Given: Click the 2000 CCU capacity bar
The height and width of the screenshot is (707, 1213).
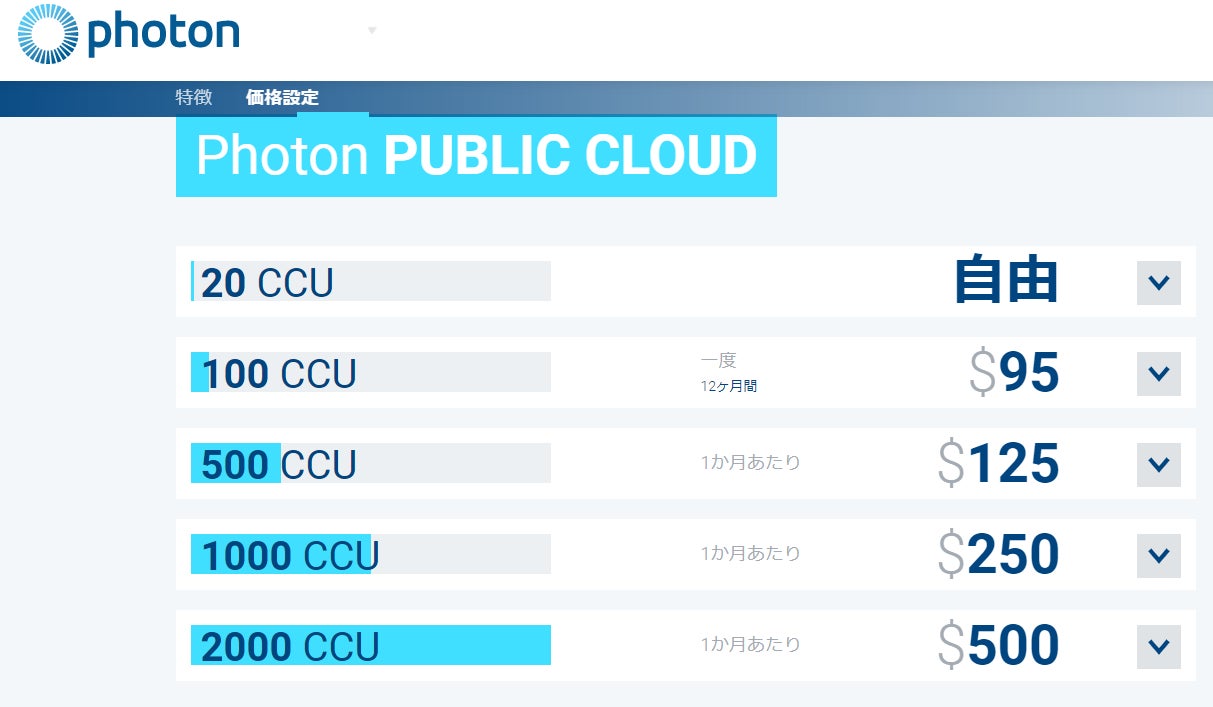Looking at the screenshot, I should tap(371, 646).
